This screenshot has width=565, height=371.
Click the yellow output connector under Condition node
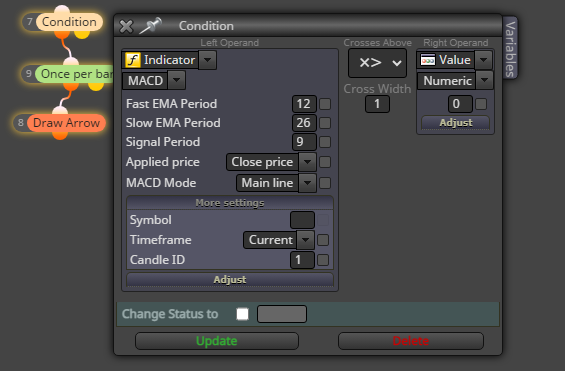[82, 35]
